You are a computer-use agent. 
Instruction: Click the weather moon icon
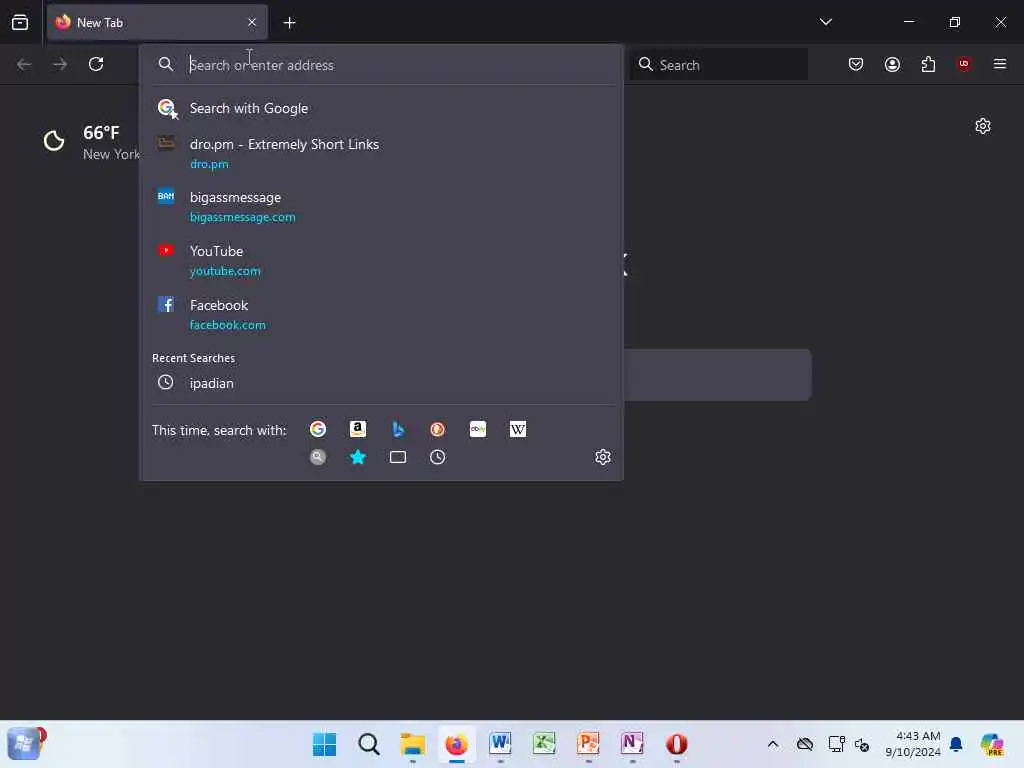(54, 140)
